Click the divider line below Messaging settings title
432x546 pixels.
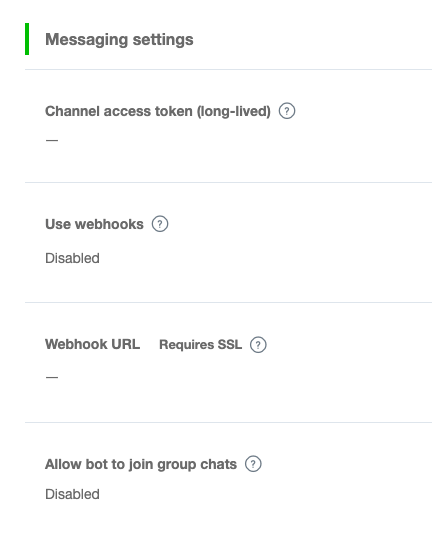tap(228, 69)
